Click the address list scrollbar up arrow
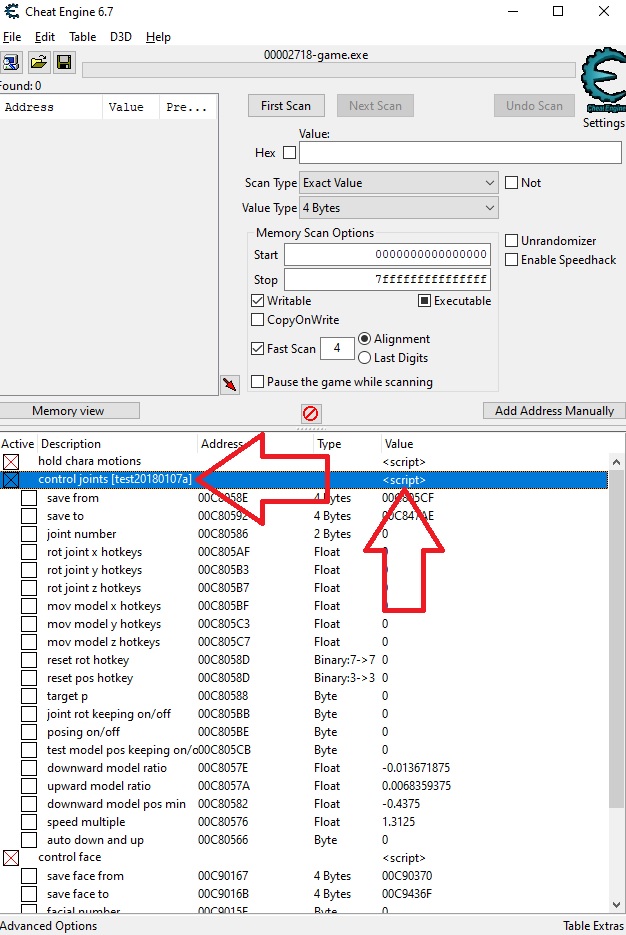The width and height of the screenshot is (626, 935). tap(616, 462)
